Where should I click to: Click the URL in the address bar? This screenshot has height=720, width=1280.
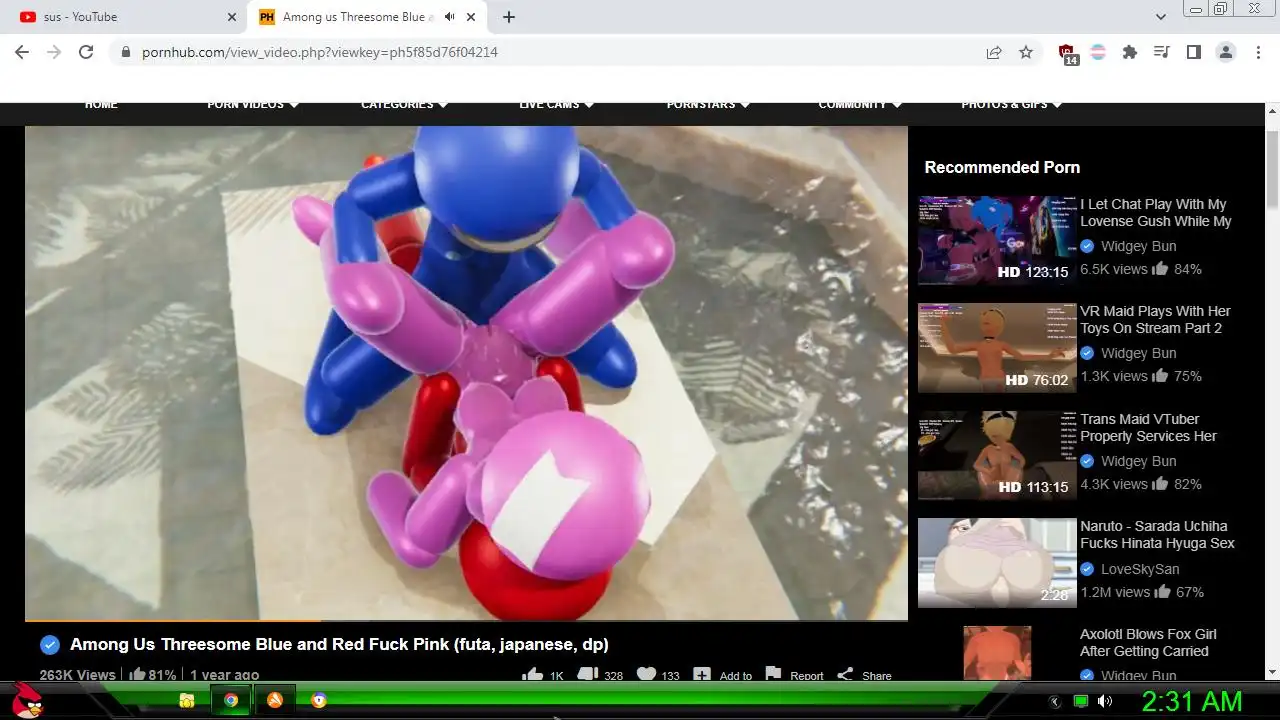320,52
